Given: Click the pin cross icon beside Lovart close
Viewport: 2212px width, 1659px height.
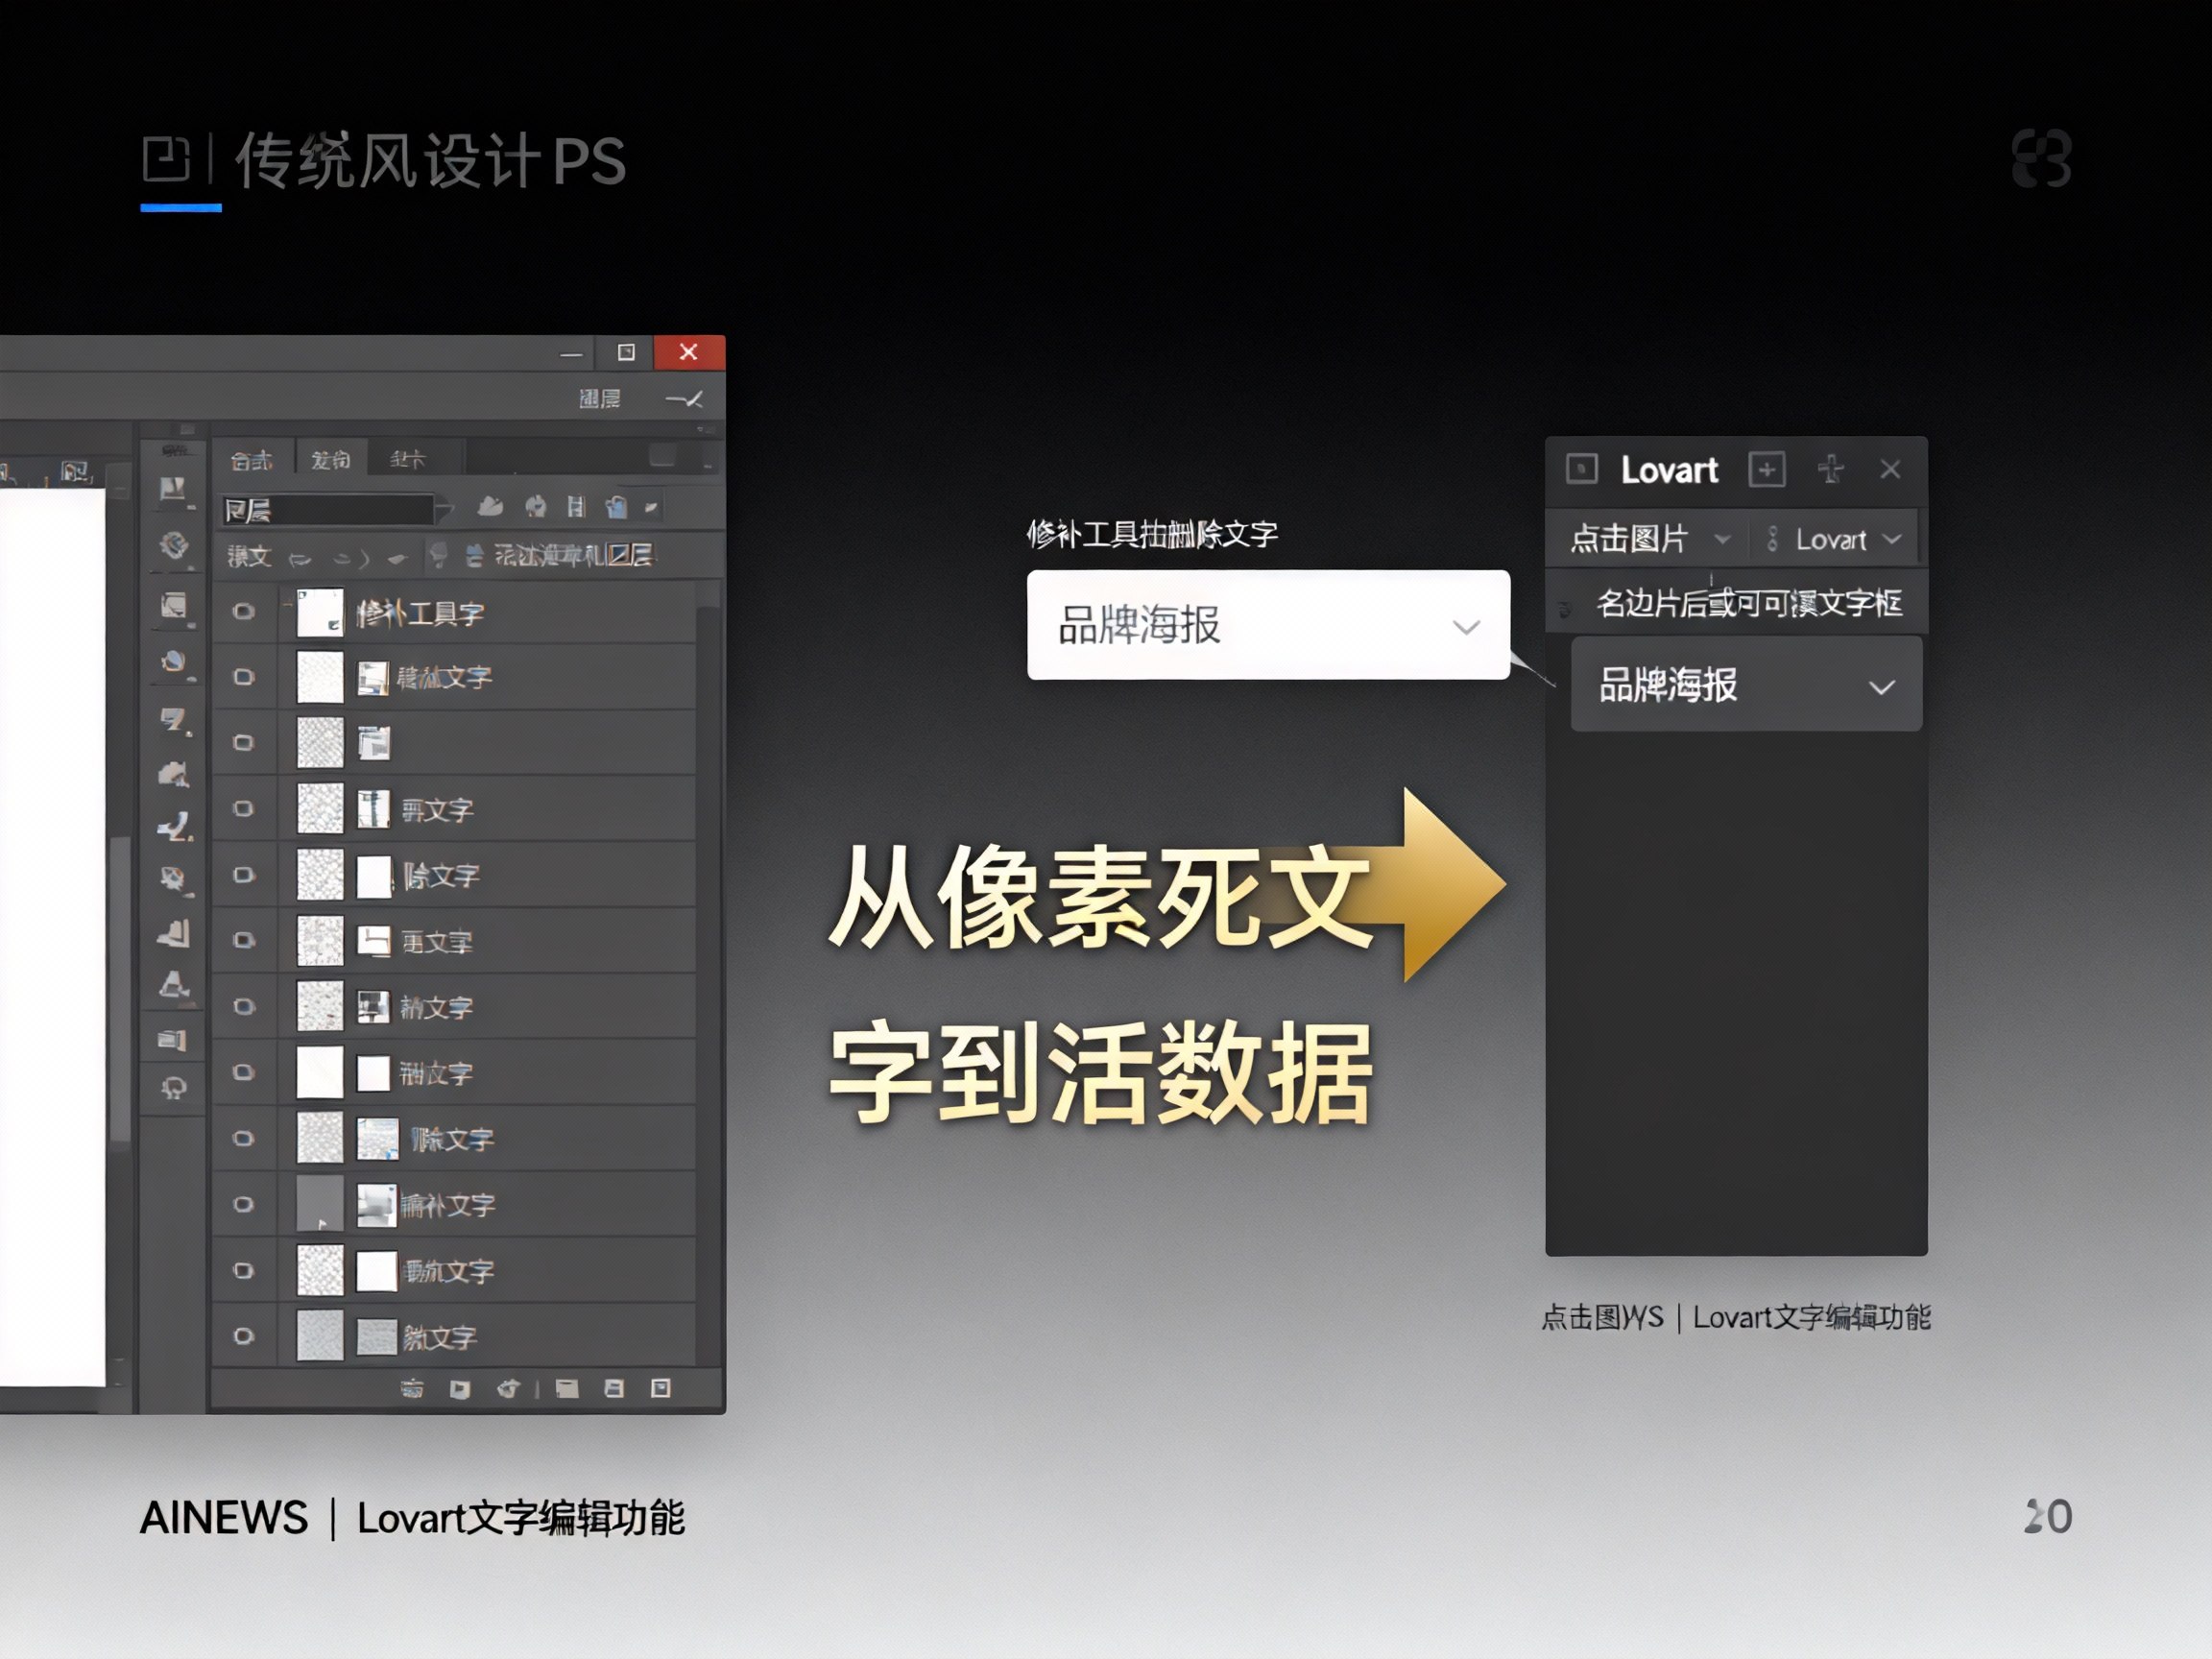Looking at the screenshot, I should [x=1831, y=469].
